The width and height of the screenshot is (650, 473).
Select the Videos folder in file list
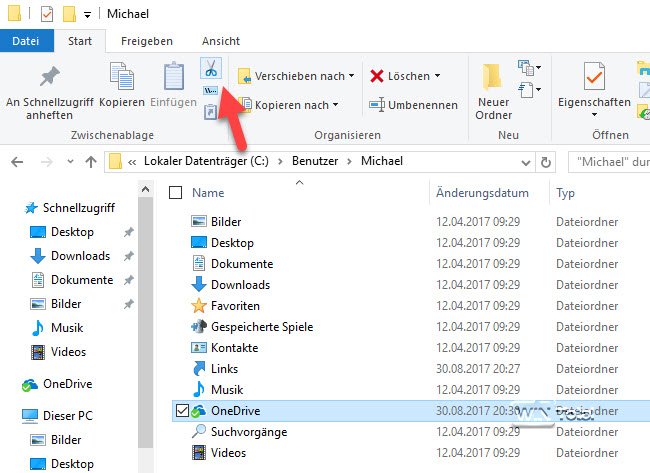click(x=228, y=453)
